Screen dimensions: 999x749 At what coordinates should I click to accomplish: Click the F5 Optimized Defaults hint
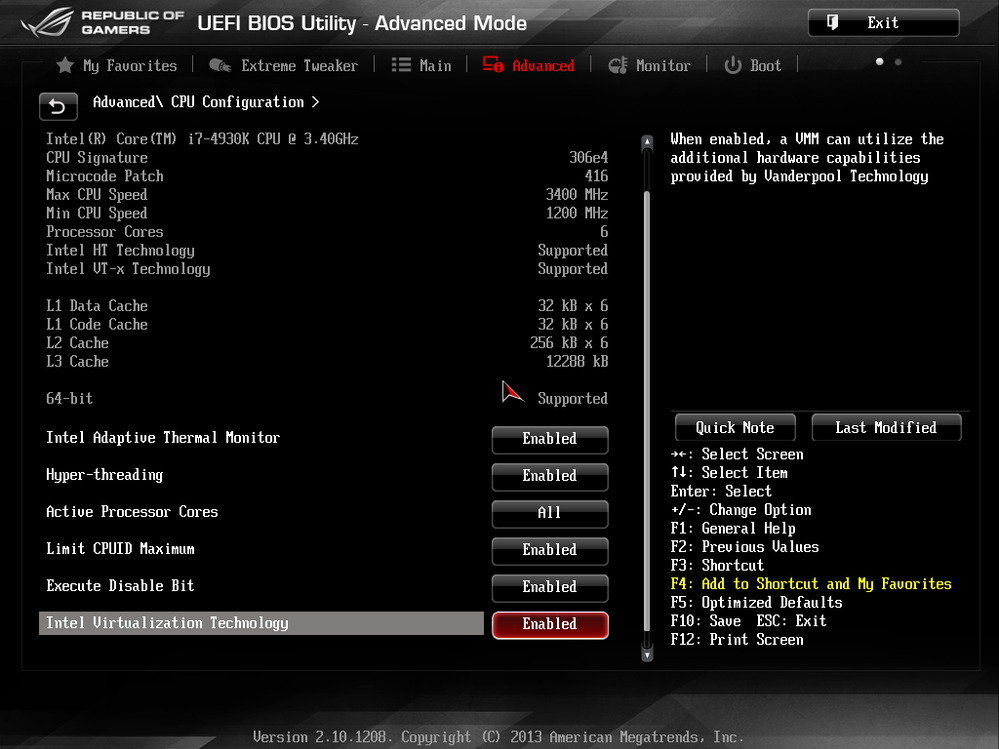tap(756, 603)
